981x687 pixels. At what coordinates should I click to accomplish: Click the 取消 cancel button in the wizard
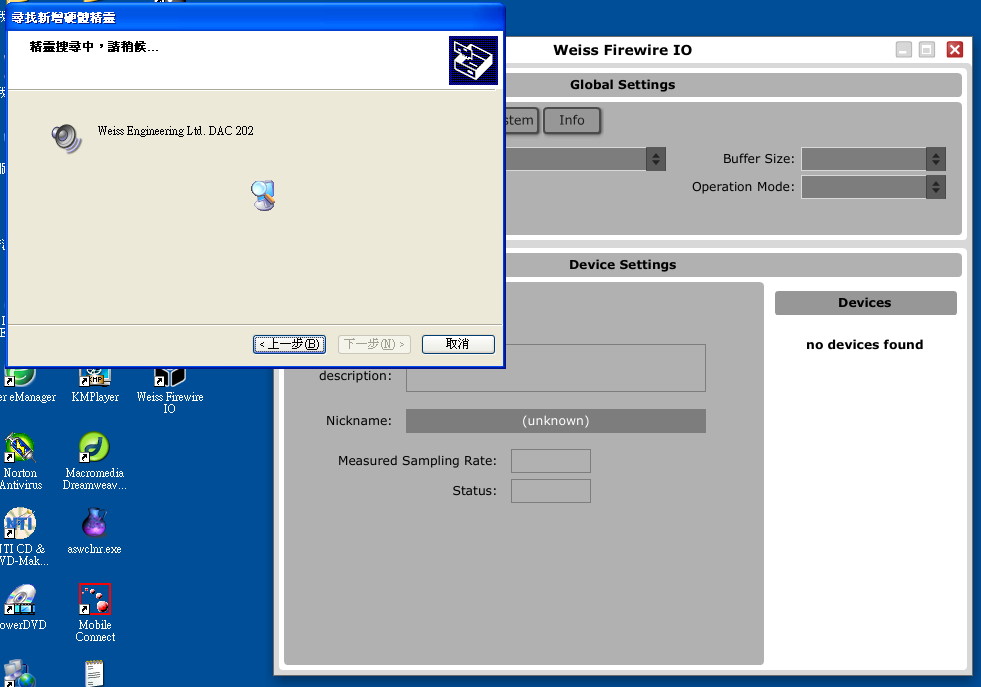pyautogui.click(x=458, y=344)
